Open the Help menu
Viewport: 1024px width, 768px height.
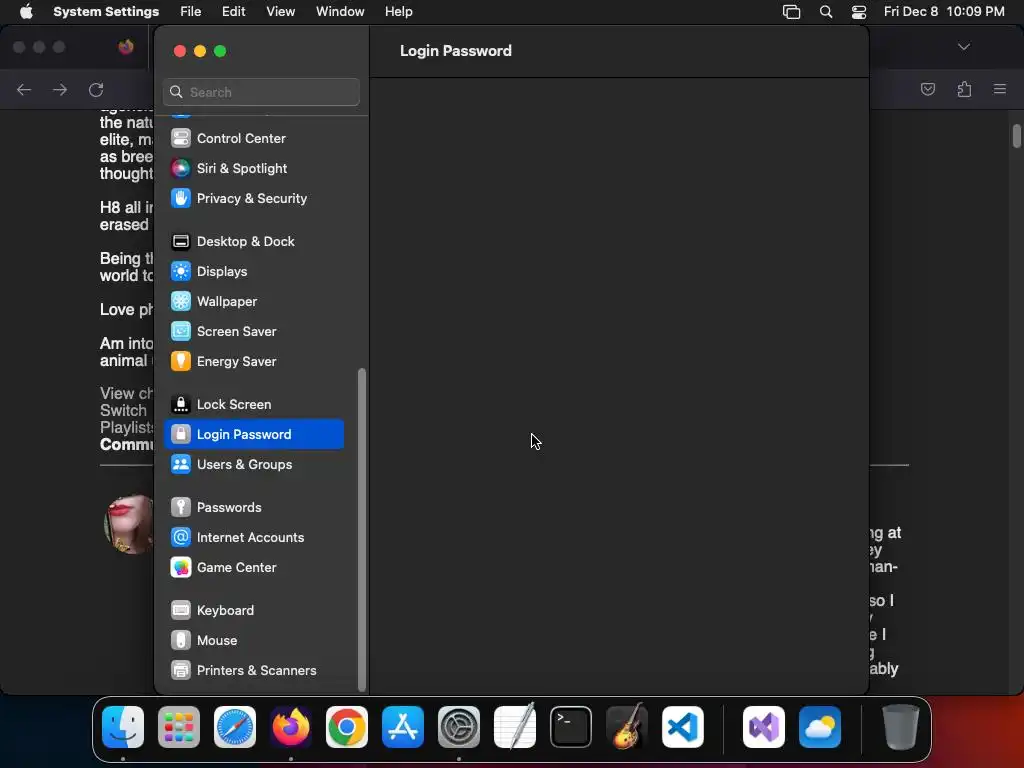pyautogui.click(x=398, y=12)
